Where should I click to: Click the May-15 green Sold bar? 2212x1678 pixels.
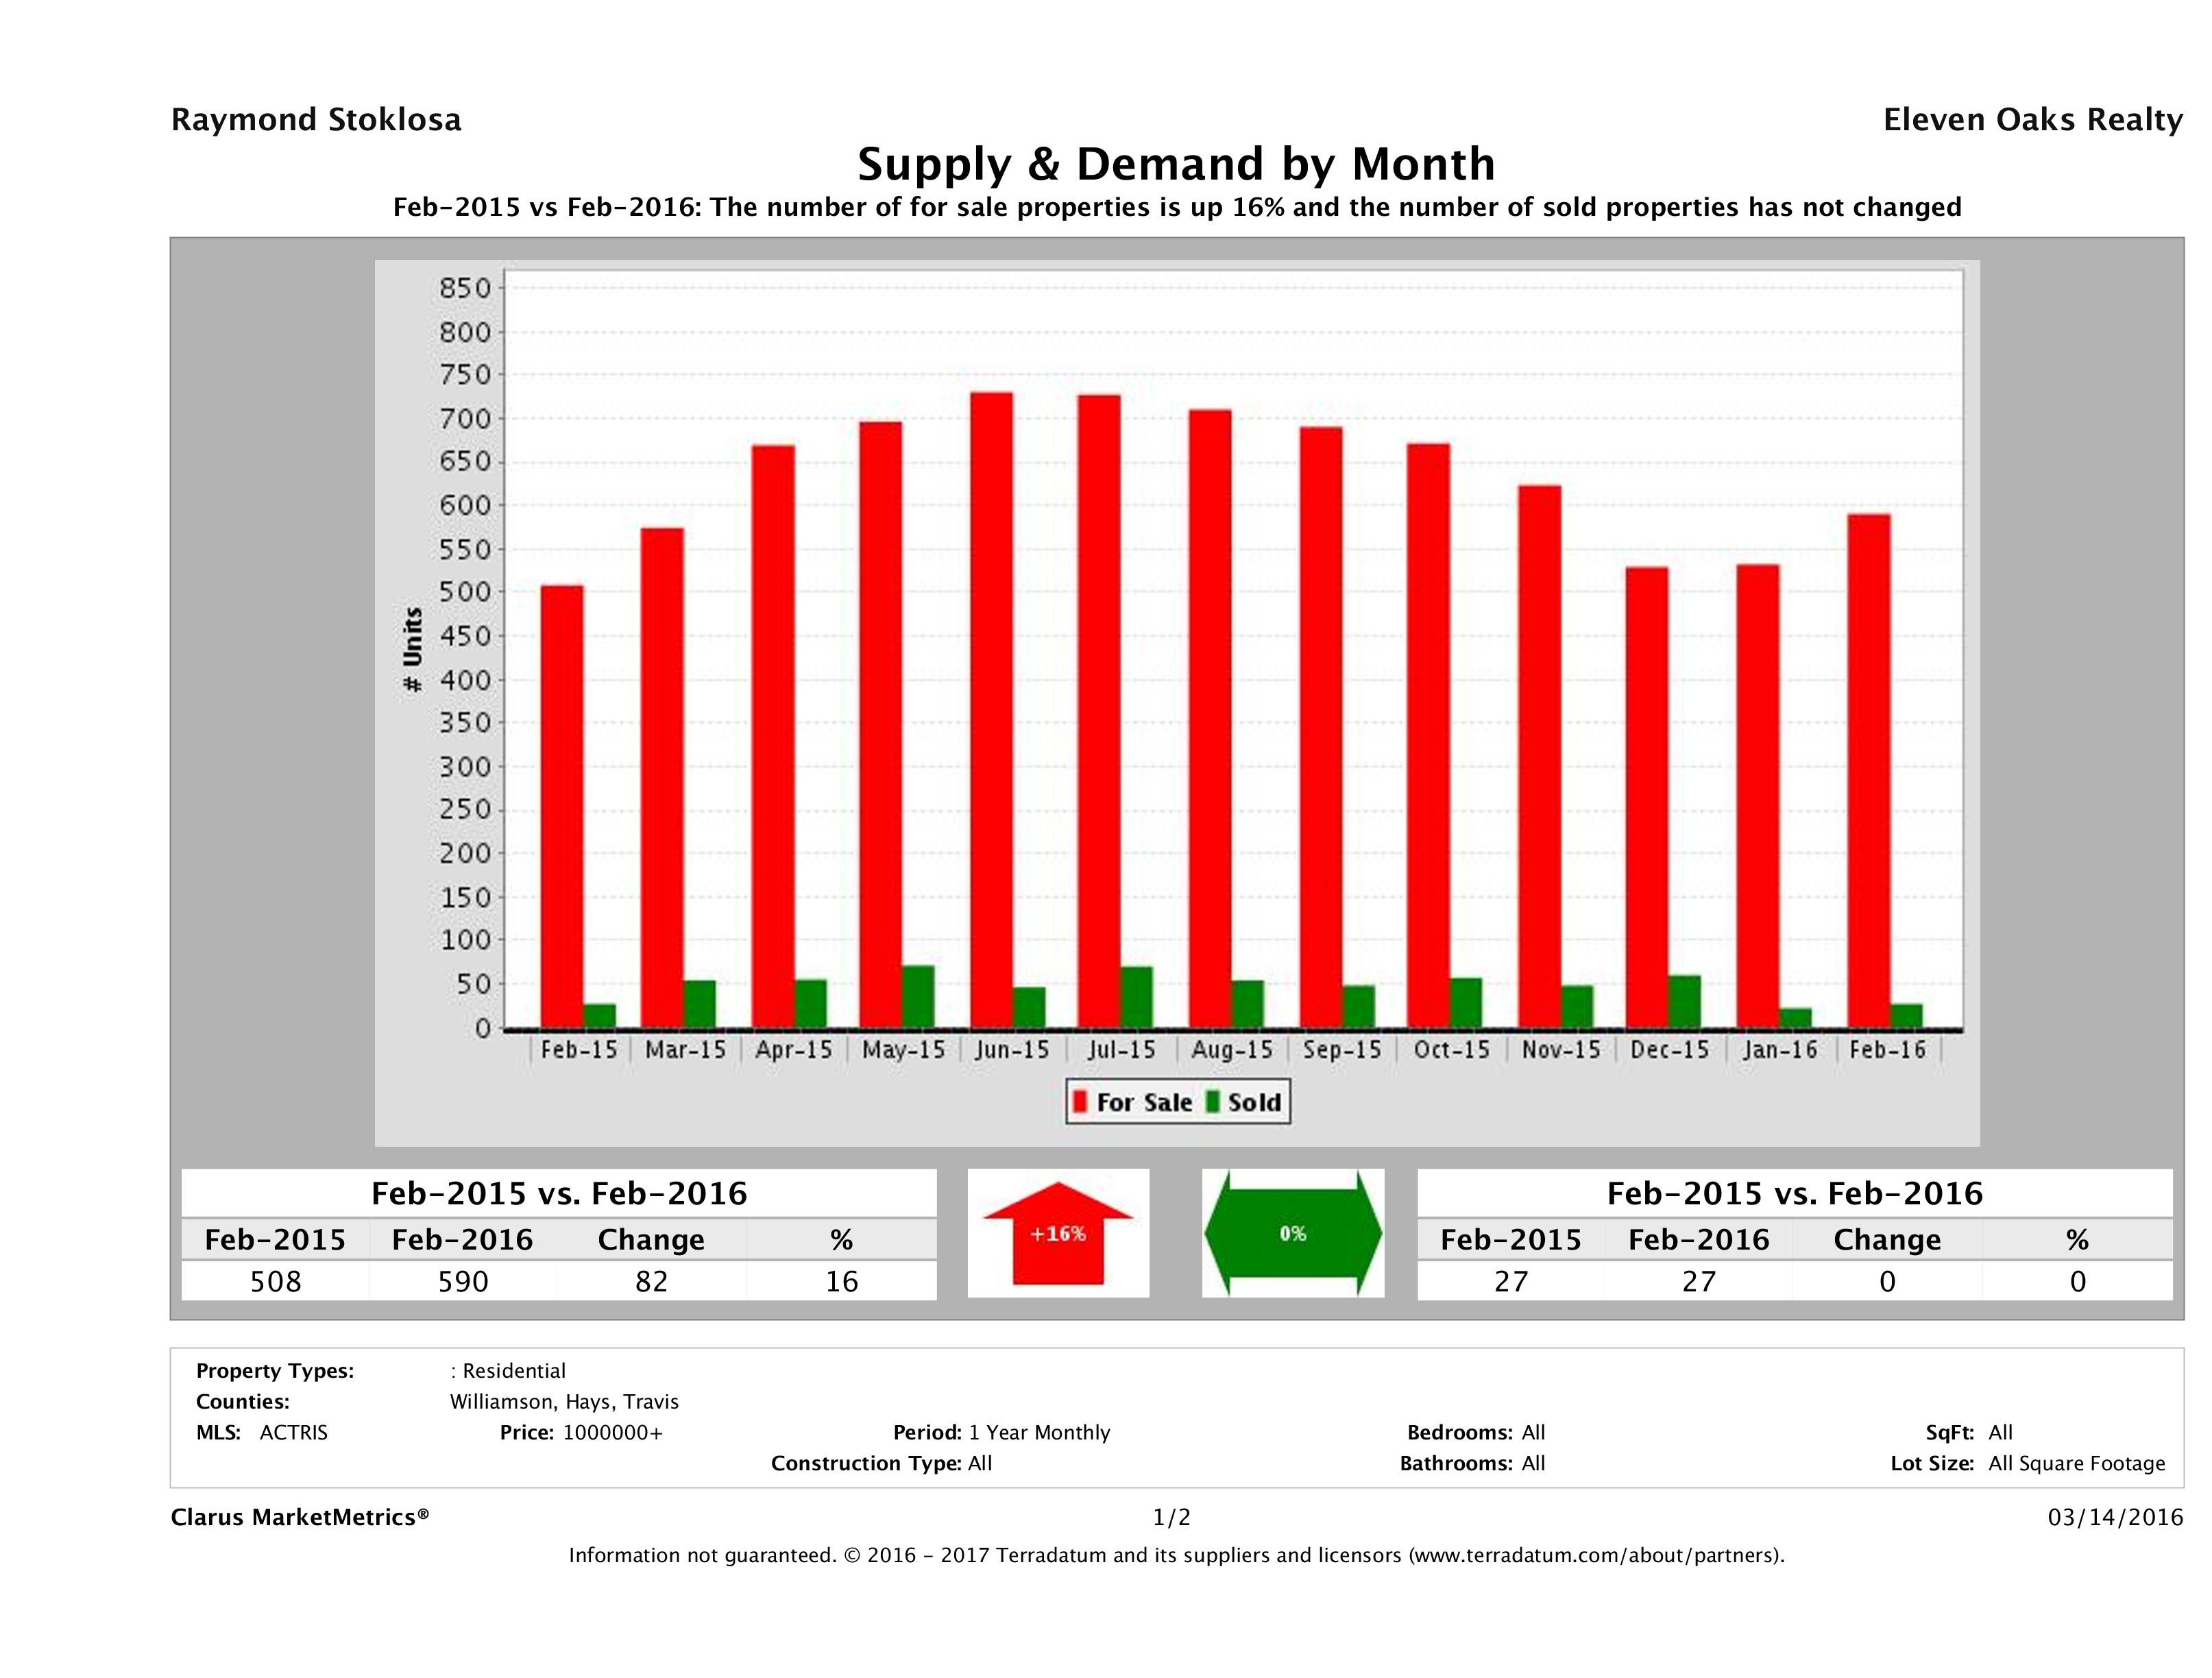pyautogui.click(x=917, y=996)
